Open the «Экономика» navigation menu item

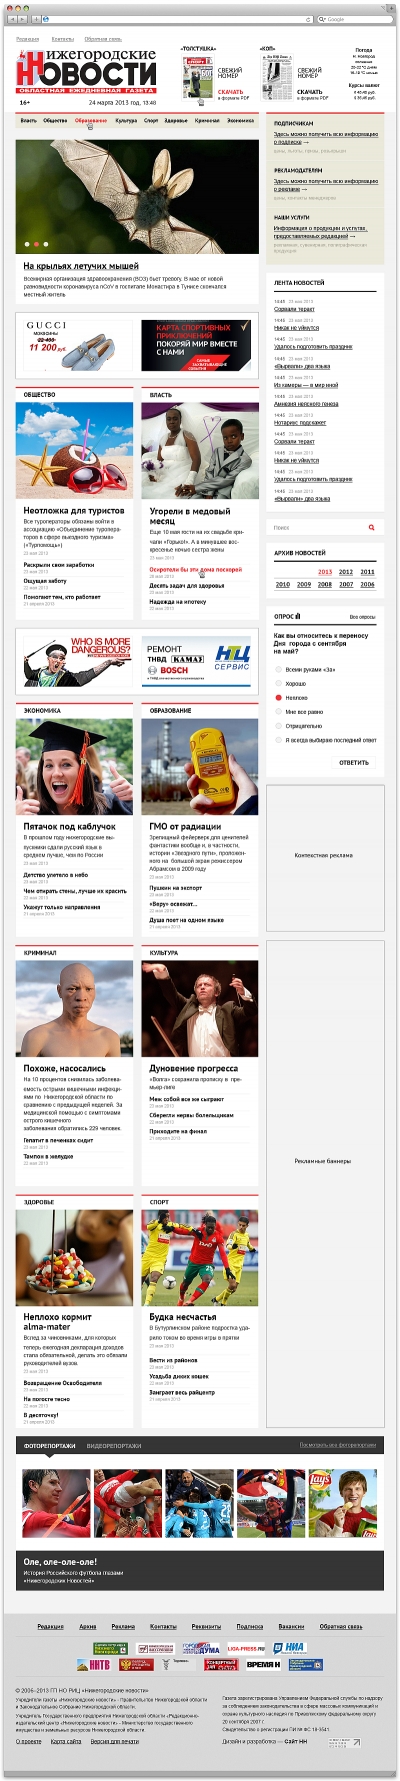pyautogui.click(x=240, y=120)
